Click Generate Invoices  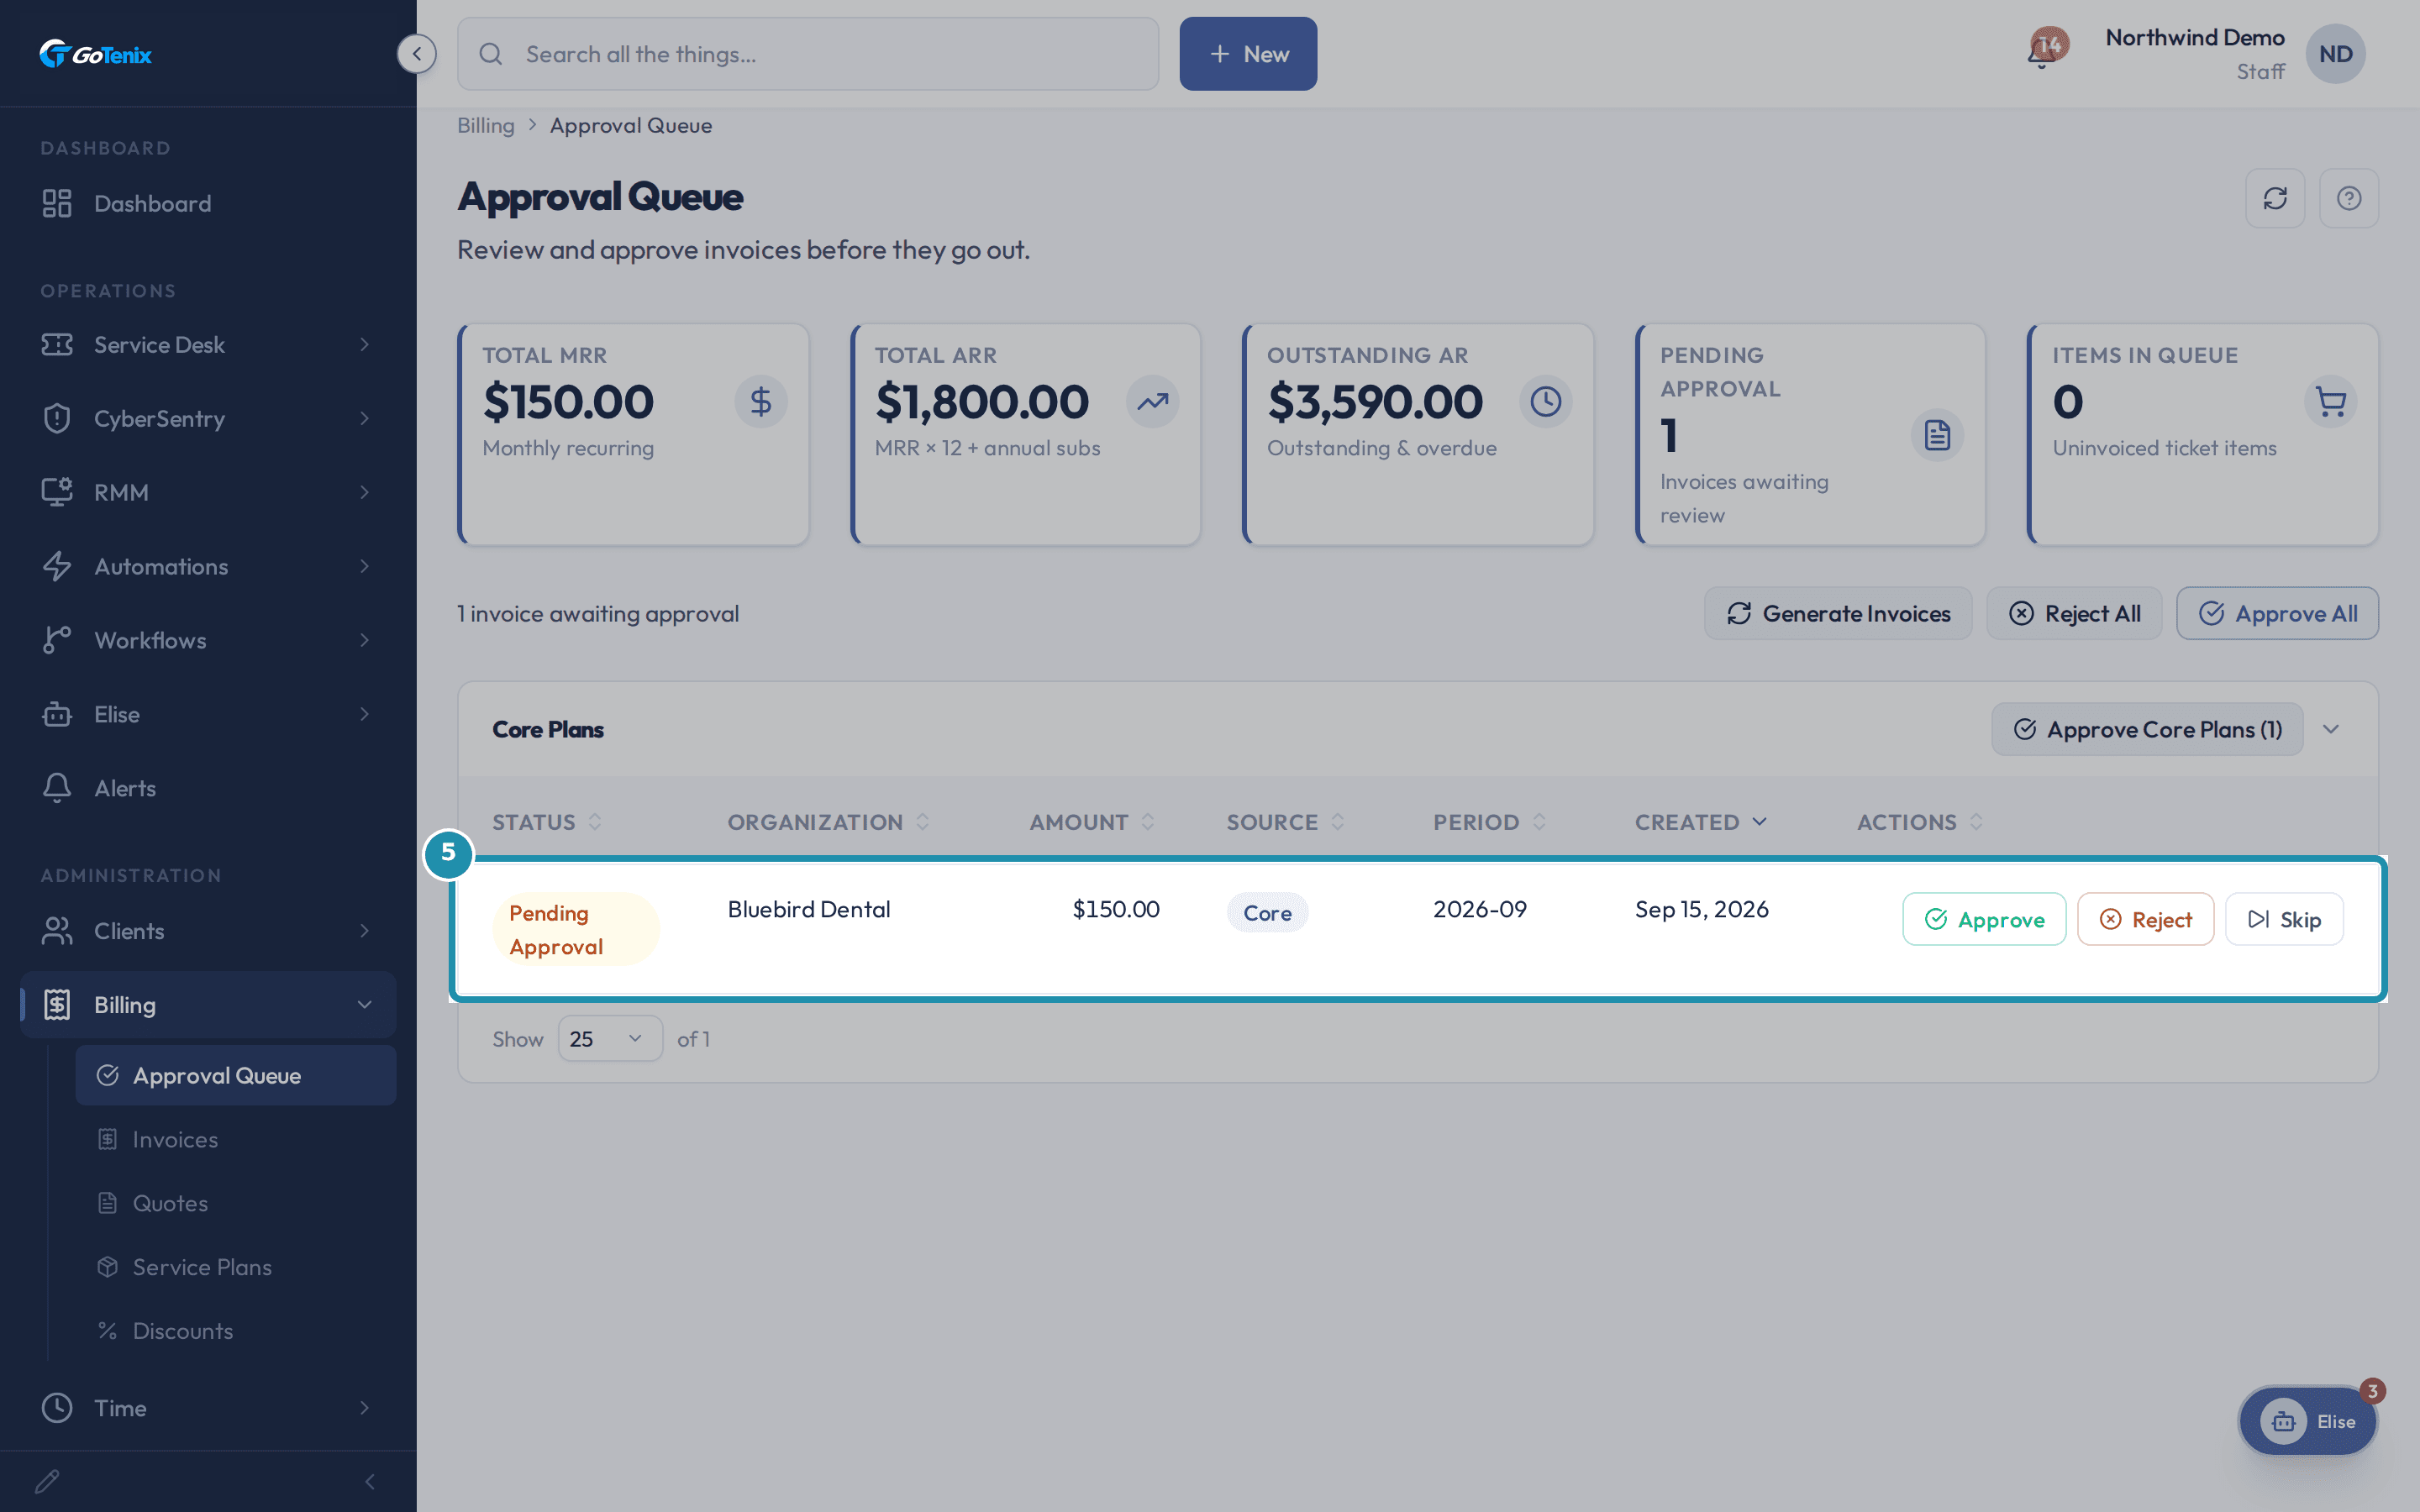pyautogui.click(x=1838, y=614)
